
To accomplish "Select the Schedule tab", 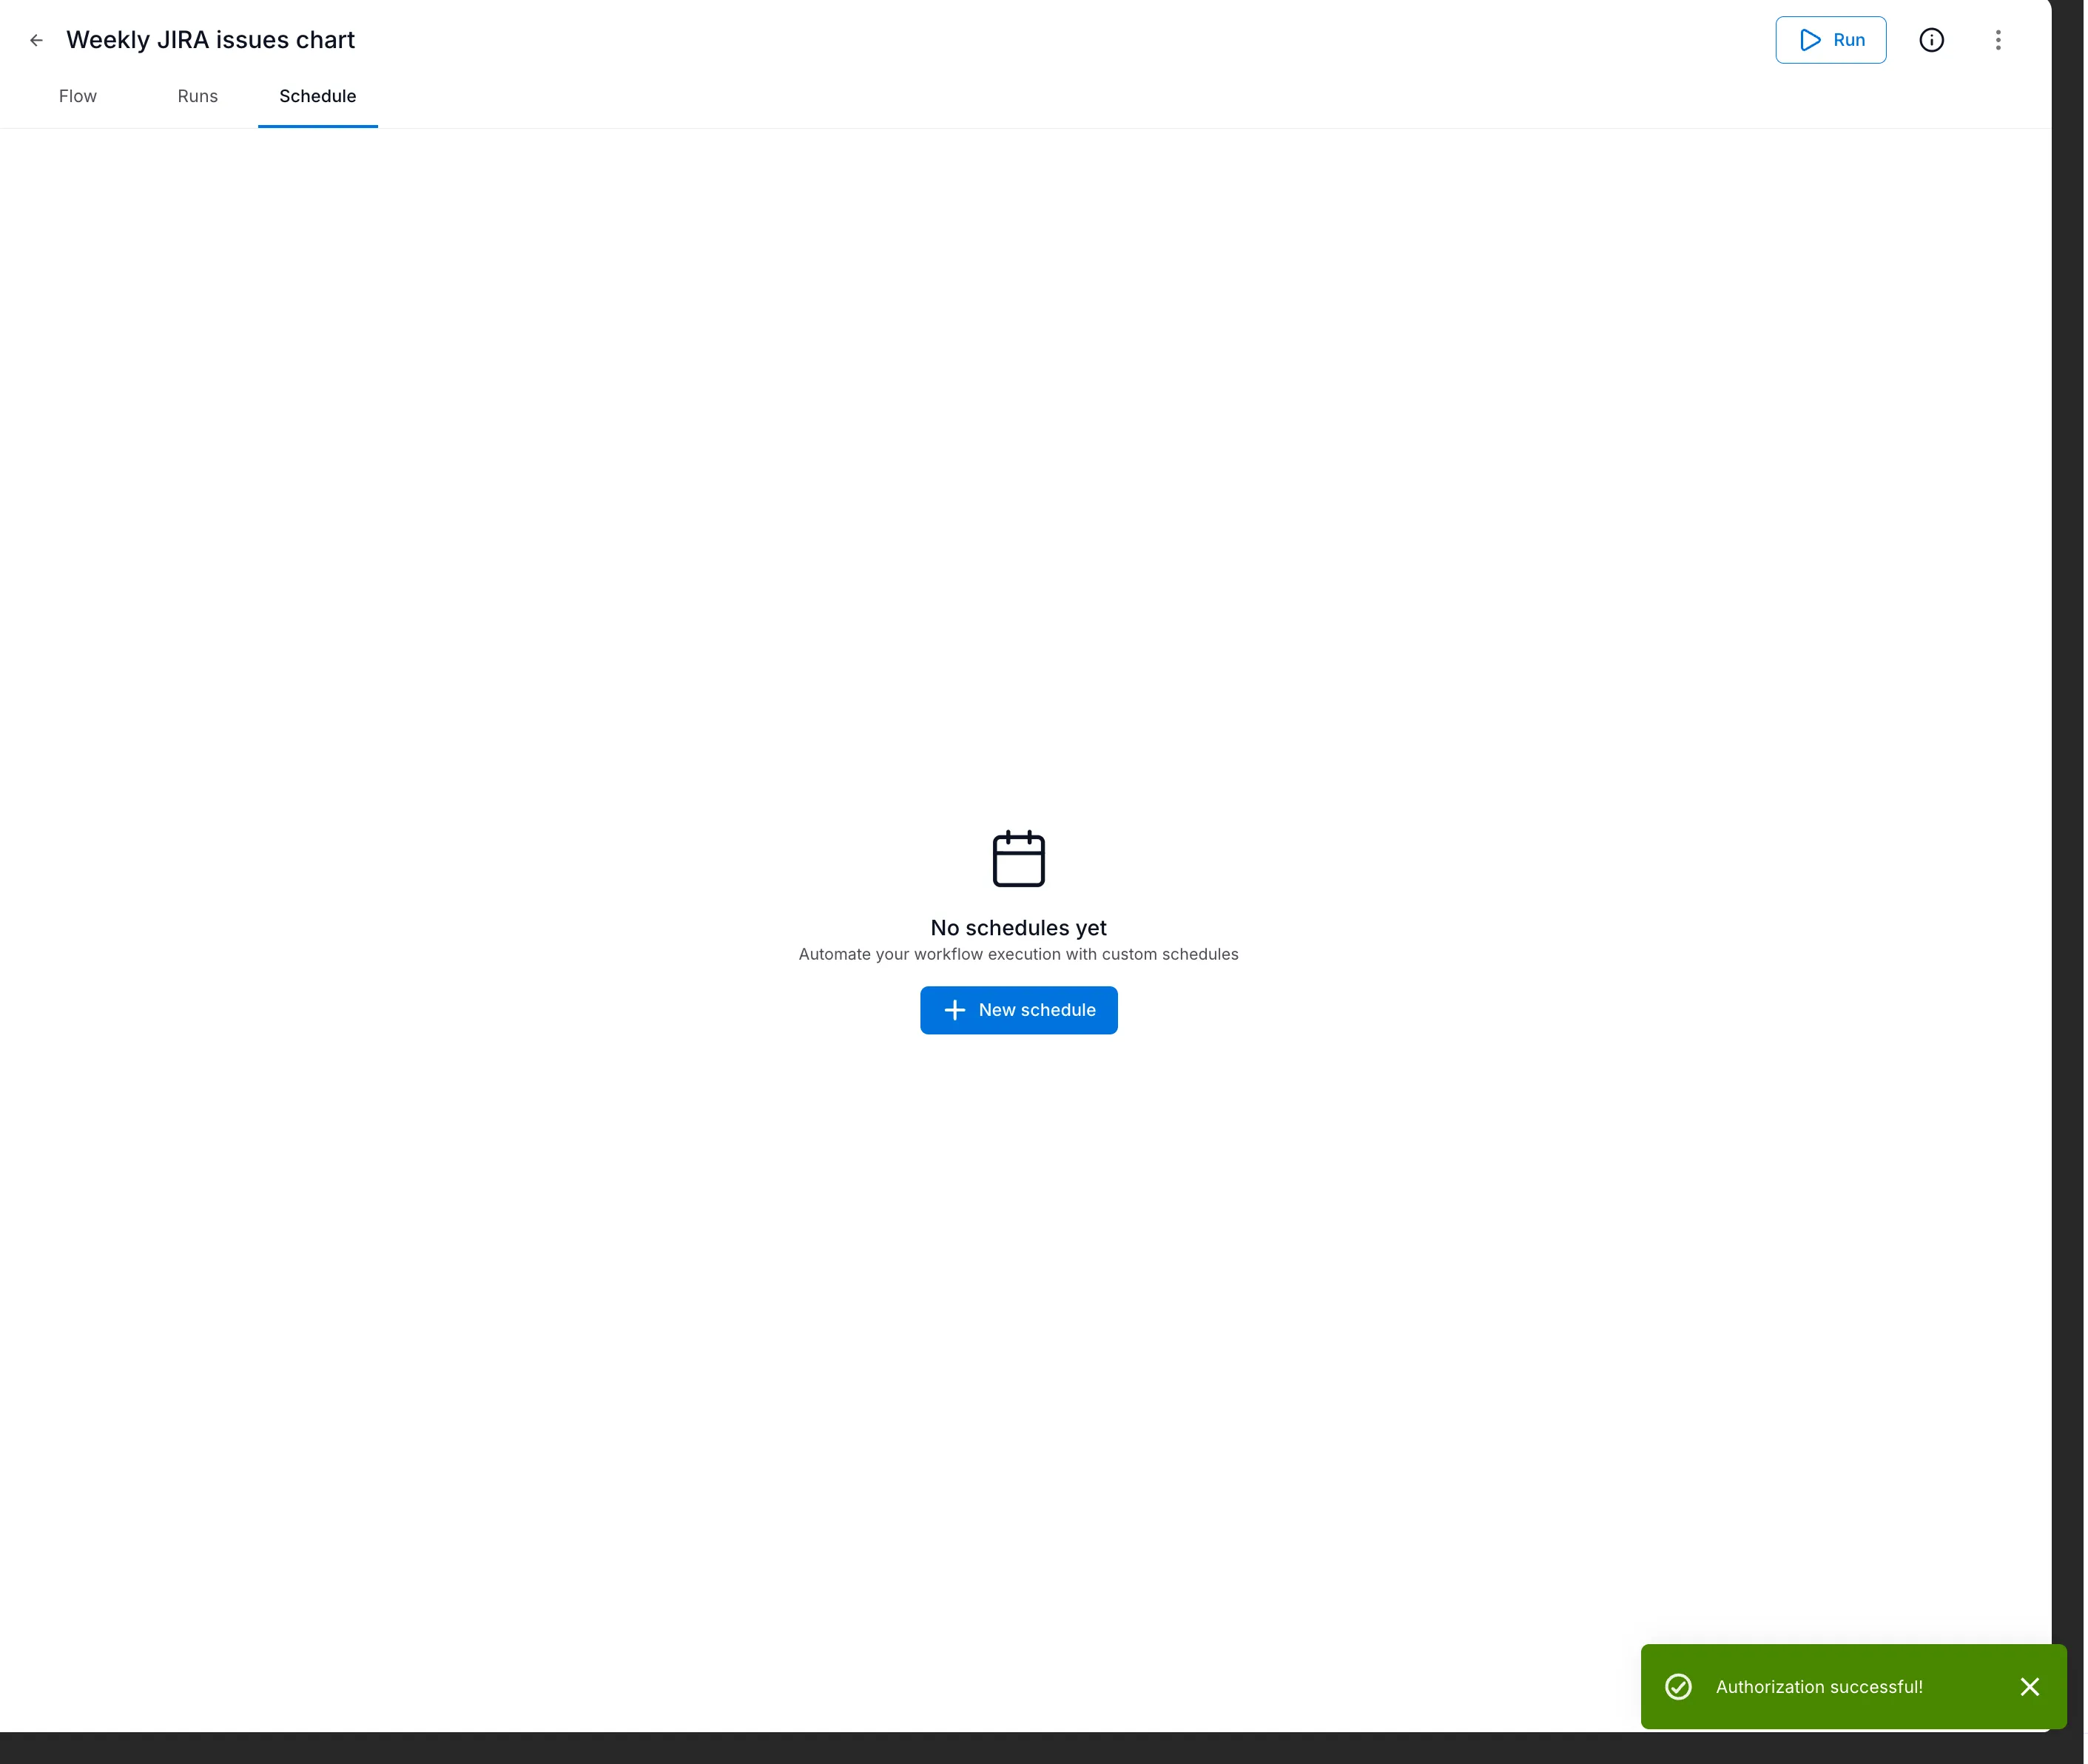I will tap(317, 96).
